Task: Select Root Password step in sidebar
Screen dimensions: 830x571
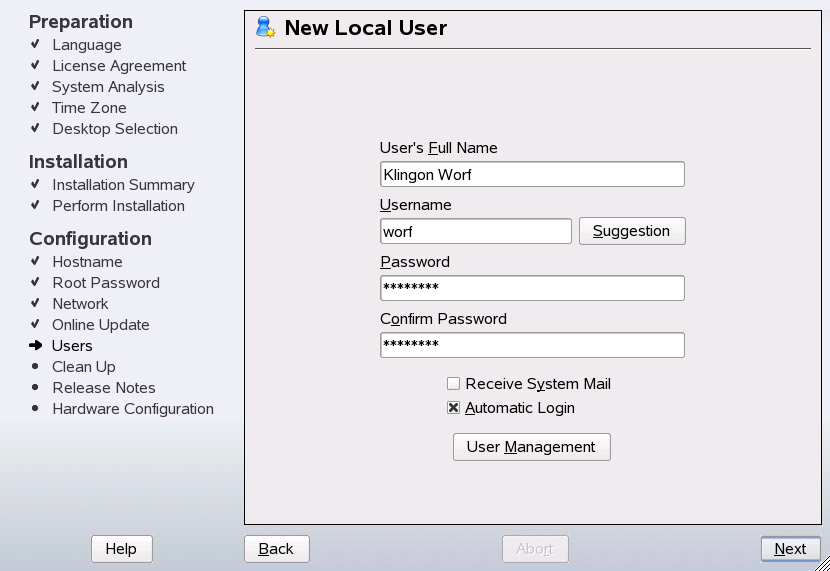Action: (106, 283)
